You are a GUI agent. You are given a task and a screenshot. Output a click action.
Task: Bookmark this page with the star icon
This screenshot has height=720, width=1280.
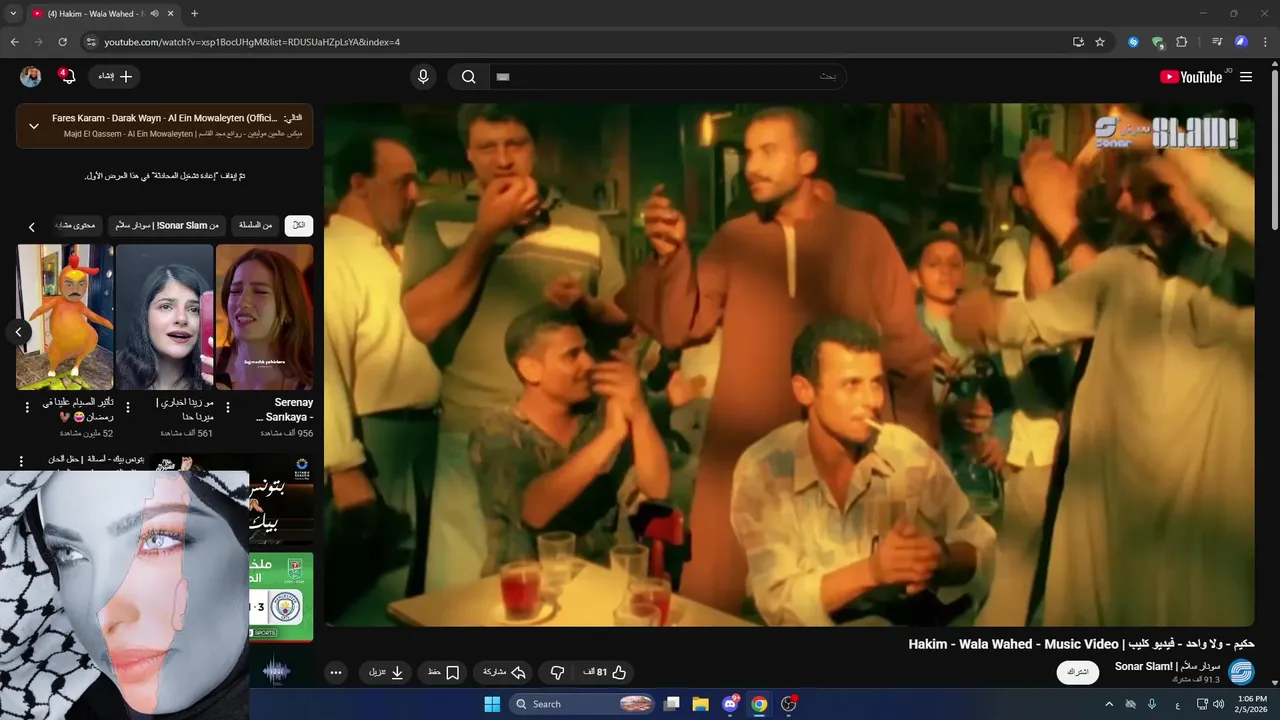click(x=1100, y=42)
